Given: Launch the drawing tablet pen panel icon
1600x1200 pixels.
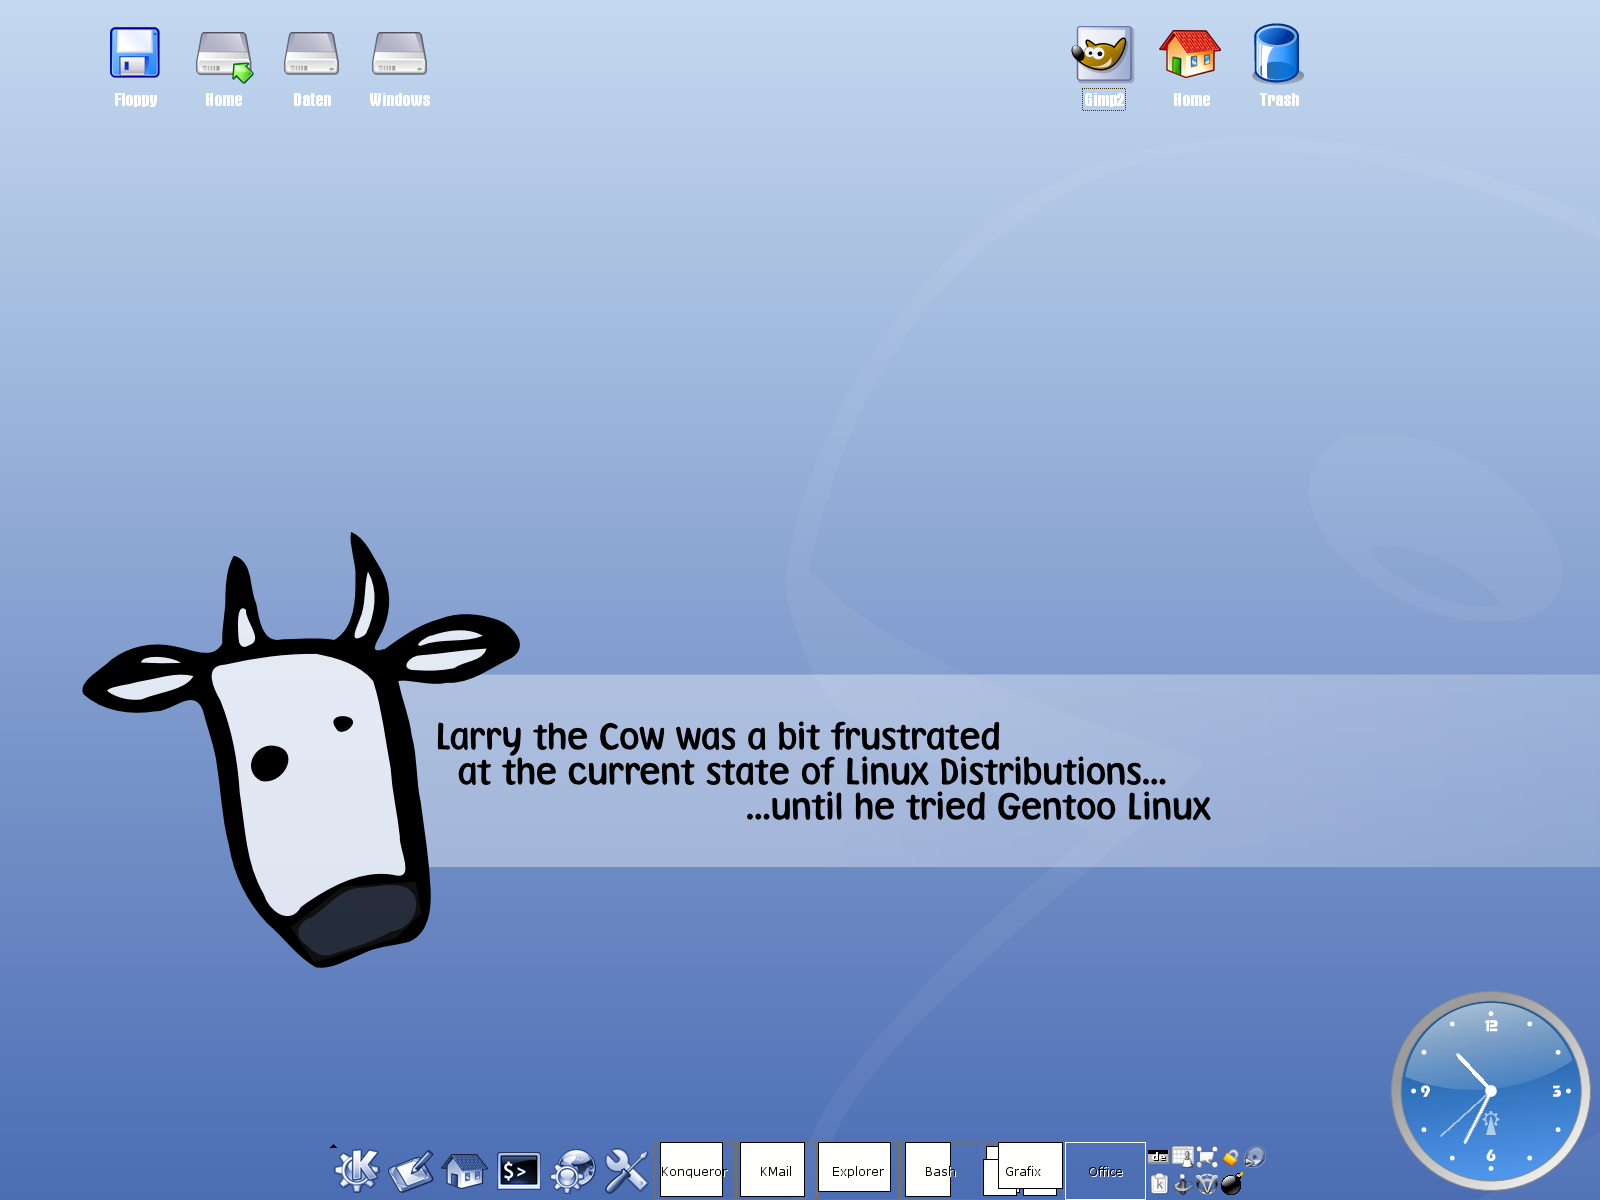Looking at the screenshot, I should (411, 1171).
